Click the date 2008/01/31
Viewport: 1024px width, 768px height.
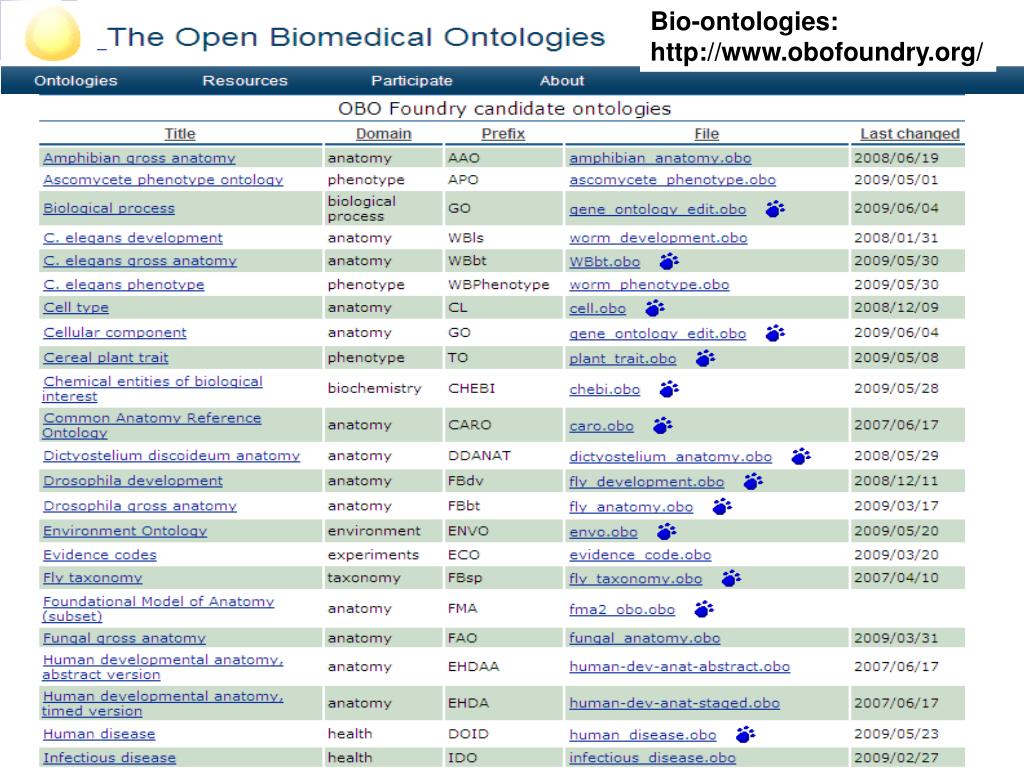(896, 238)
